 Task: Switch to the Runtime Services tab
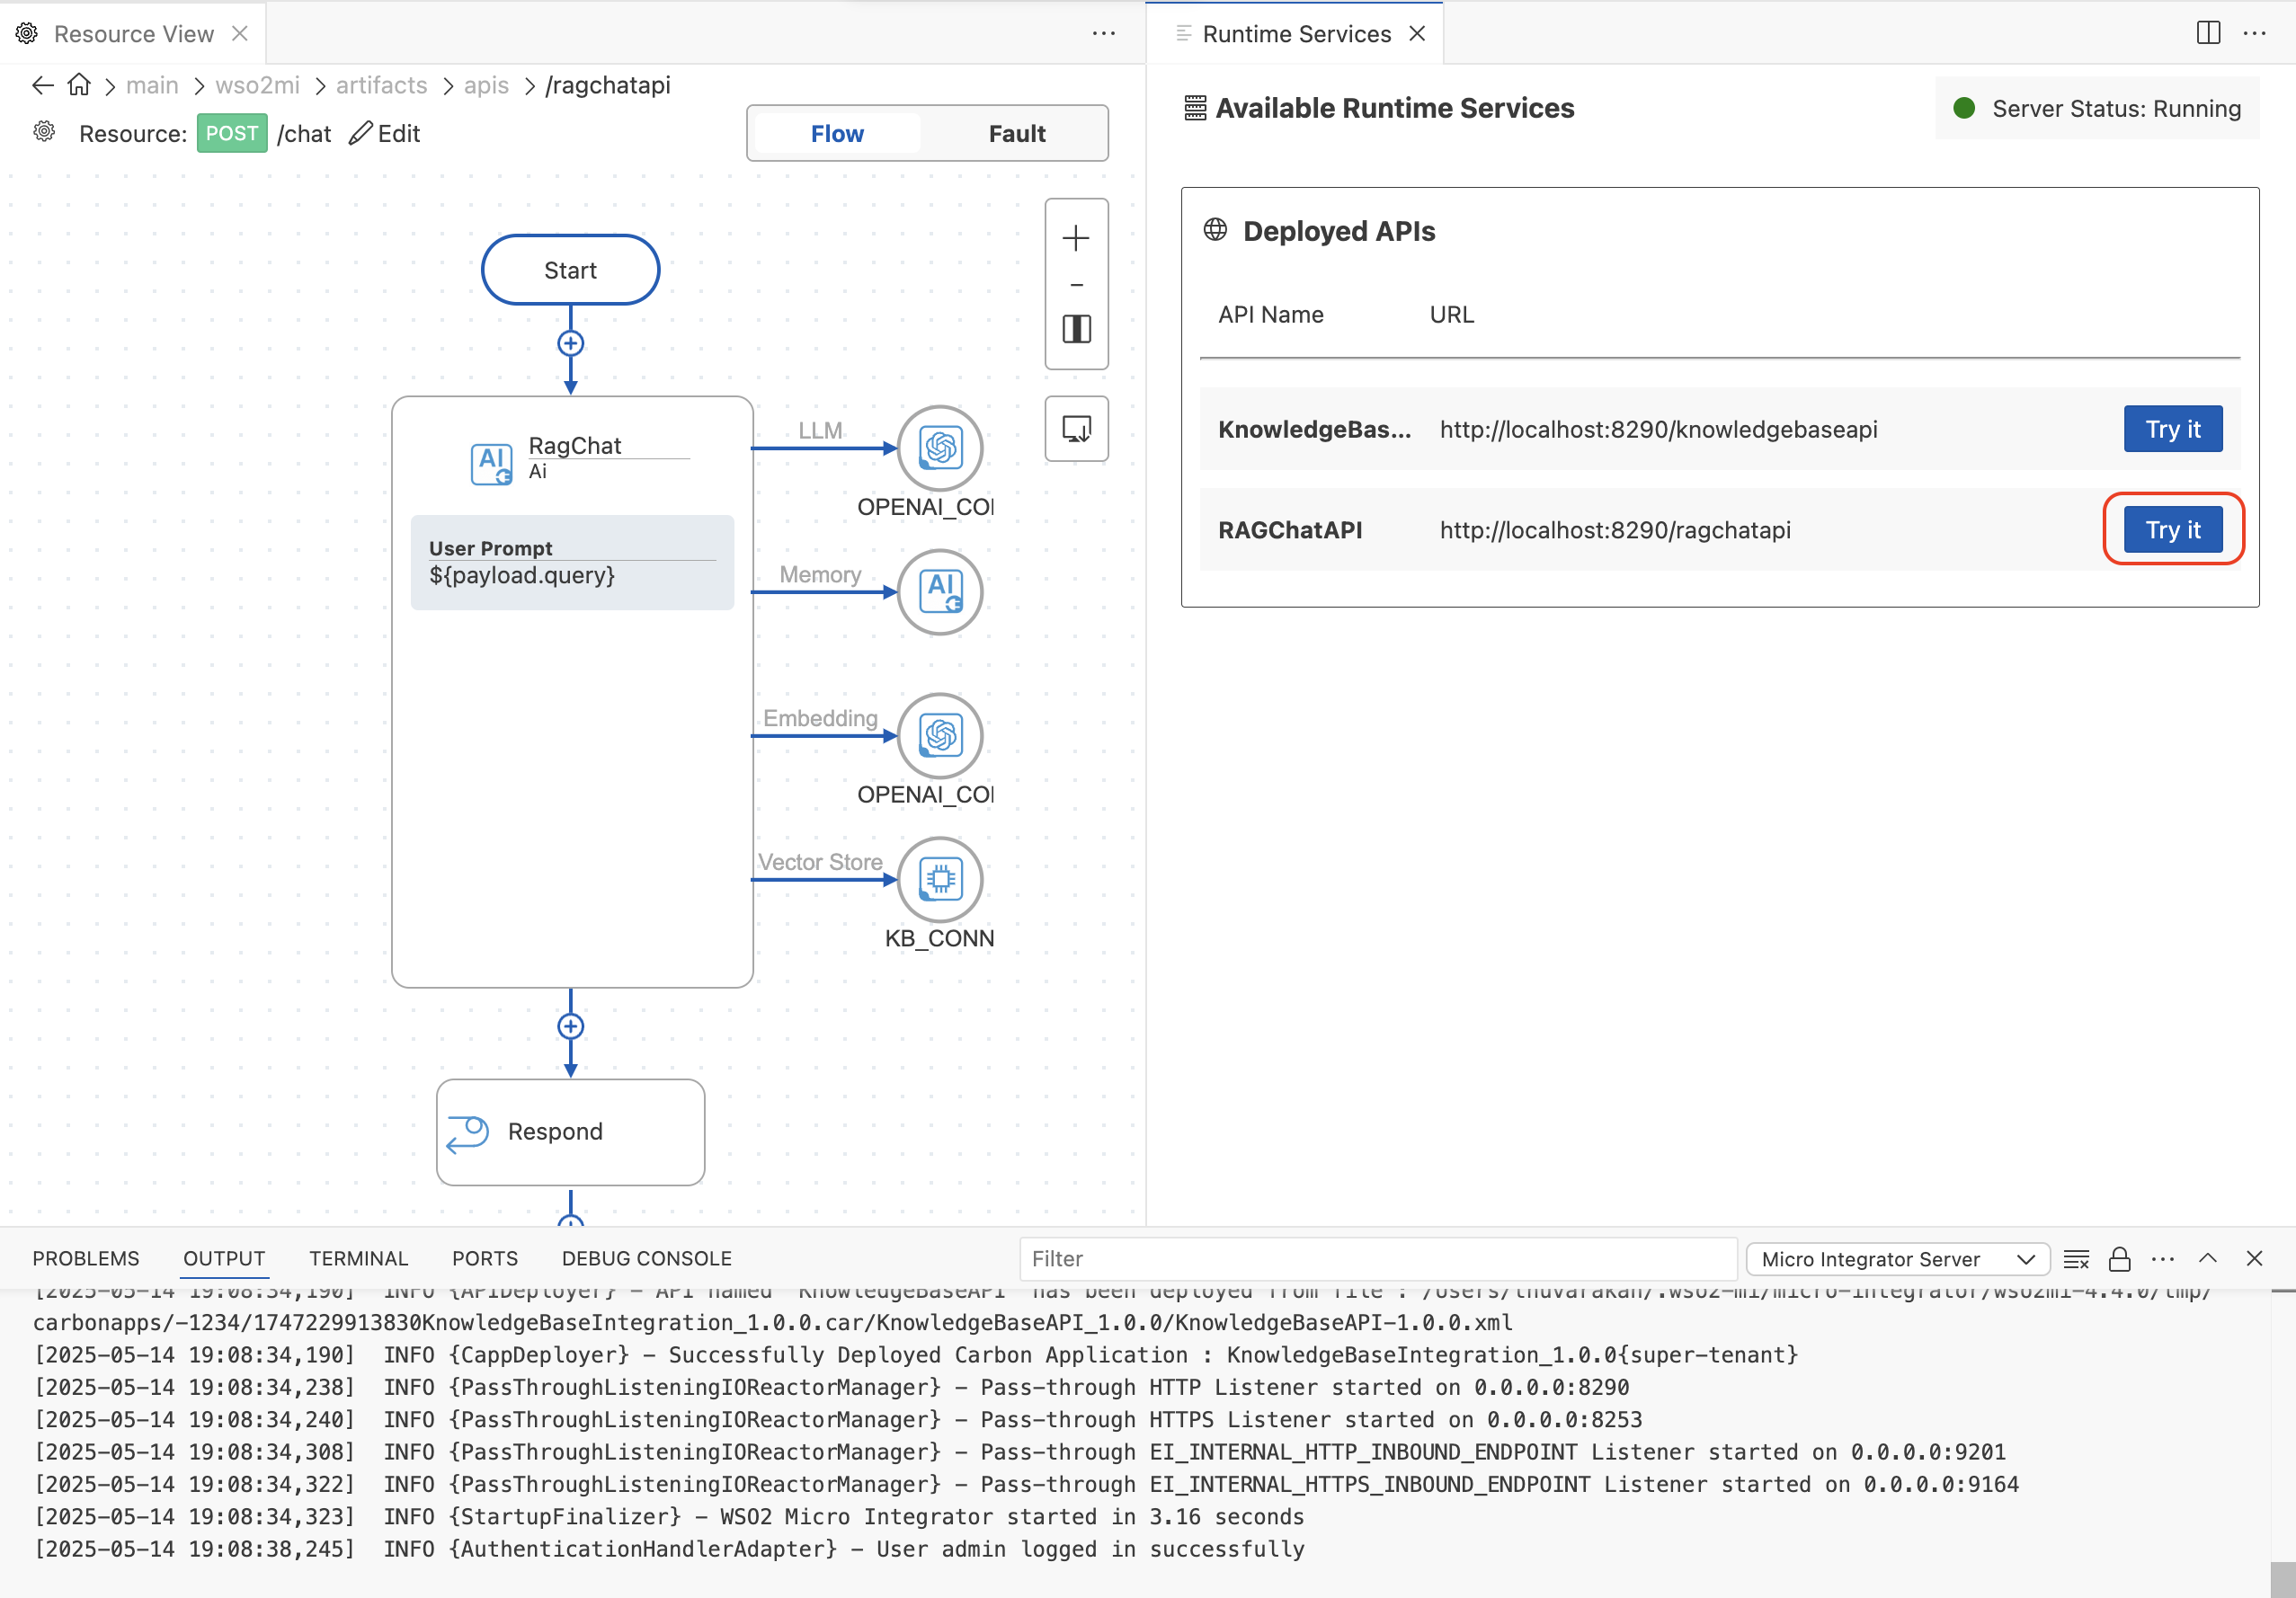click(1296, 33)
